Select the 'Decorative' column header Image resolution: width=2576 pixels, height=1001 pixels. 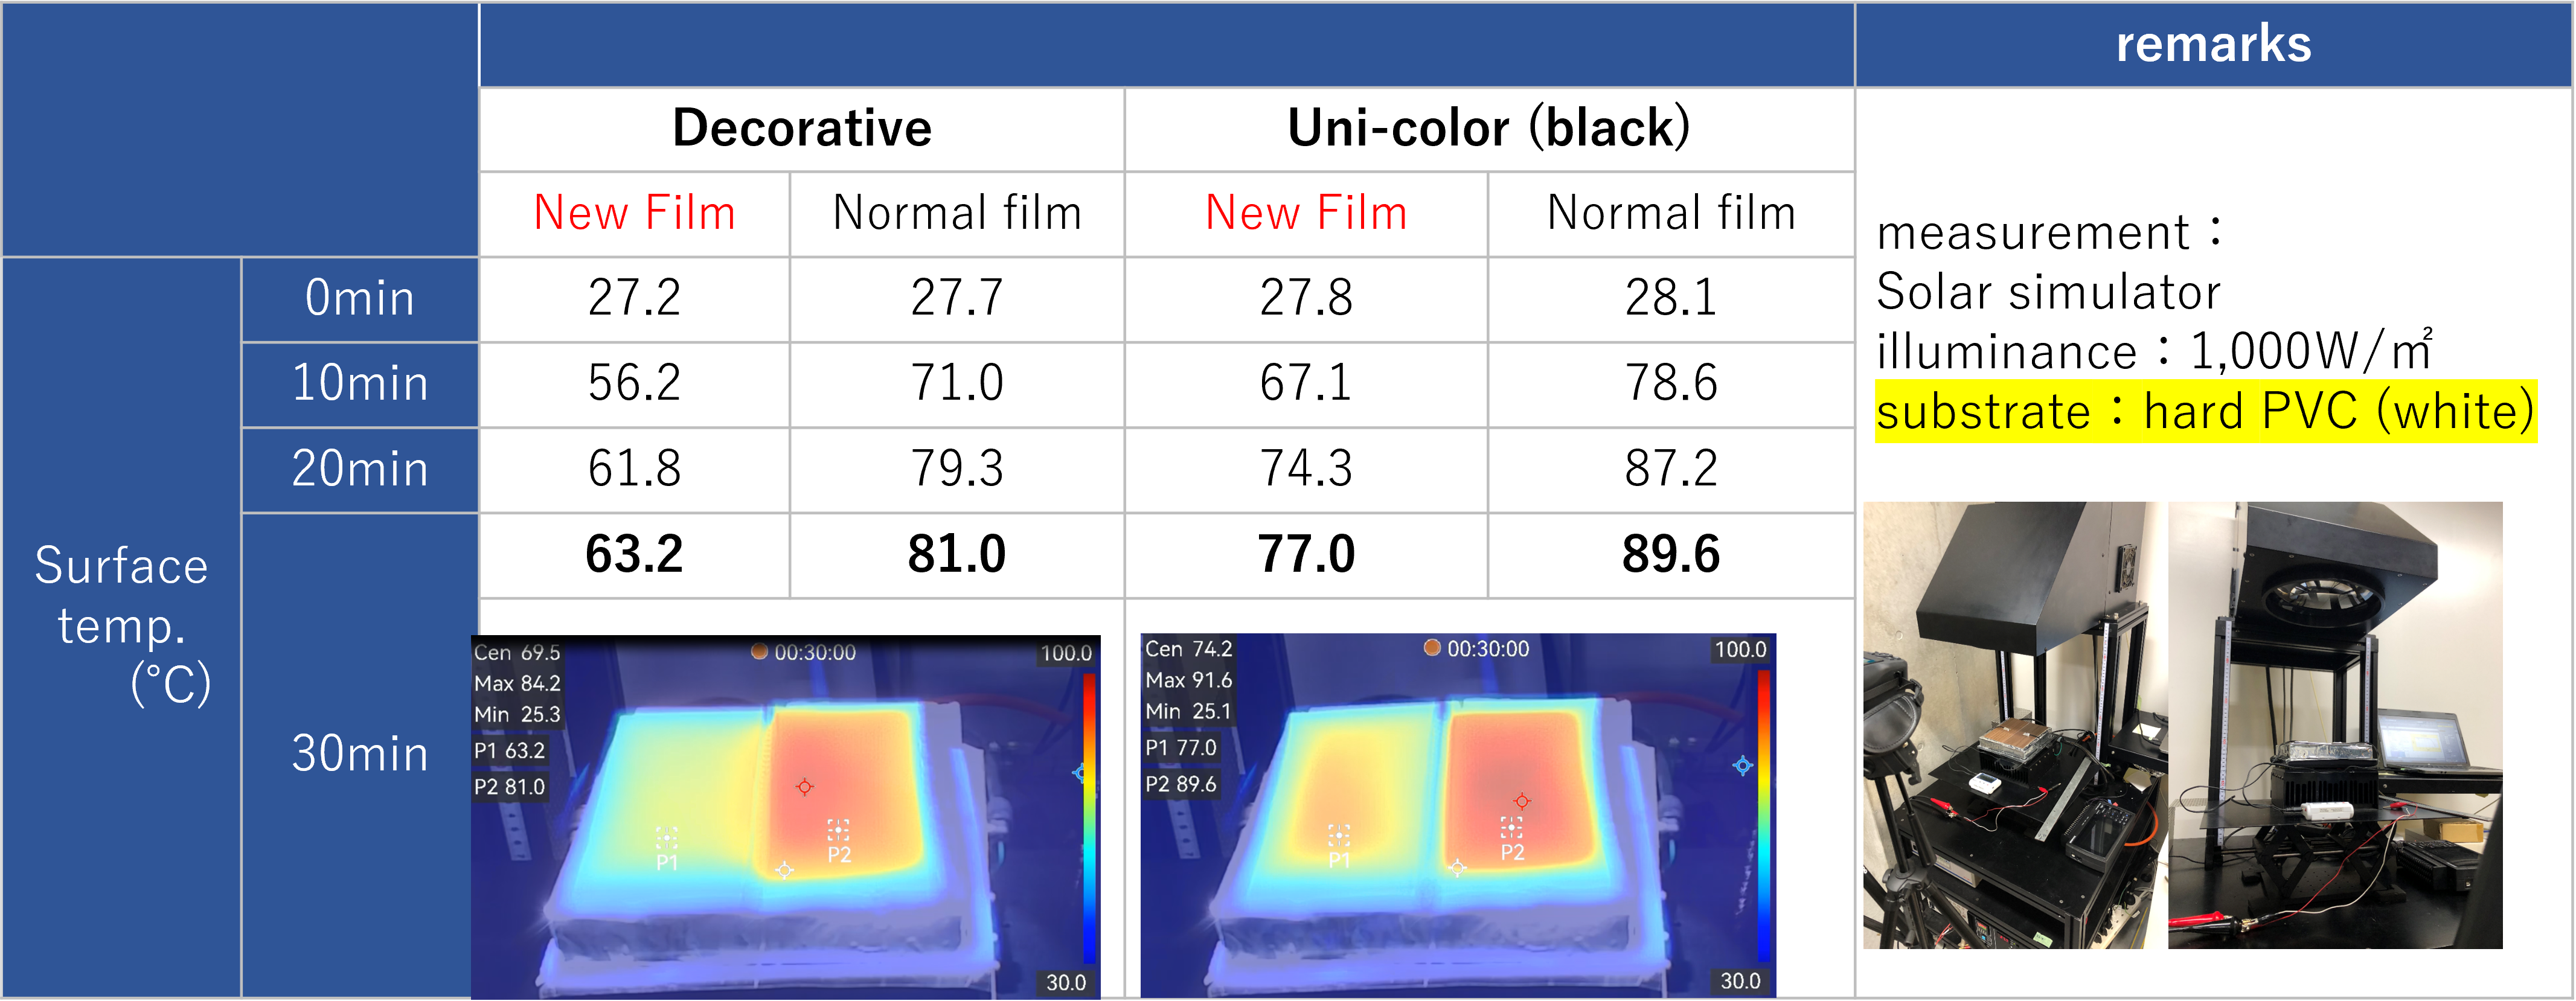point(801,128)
